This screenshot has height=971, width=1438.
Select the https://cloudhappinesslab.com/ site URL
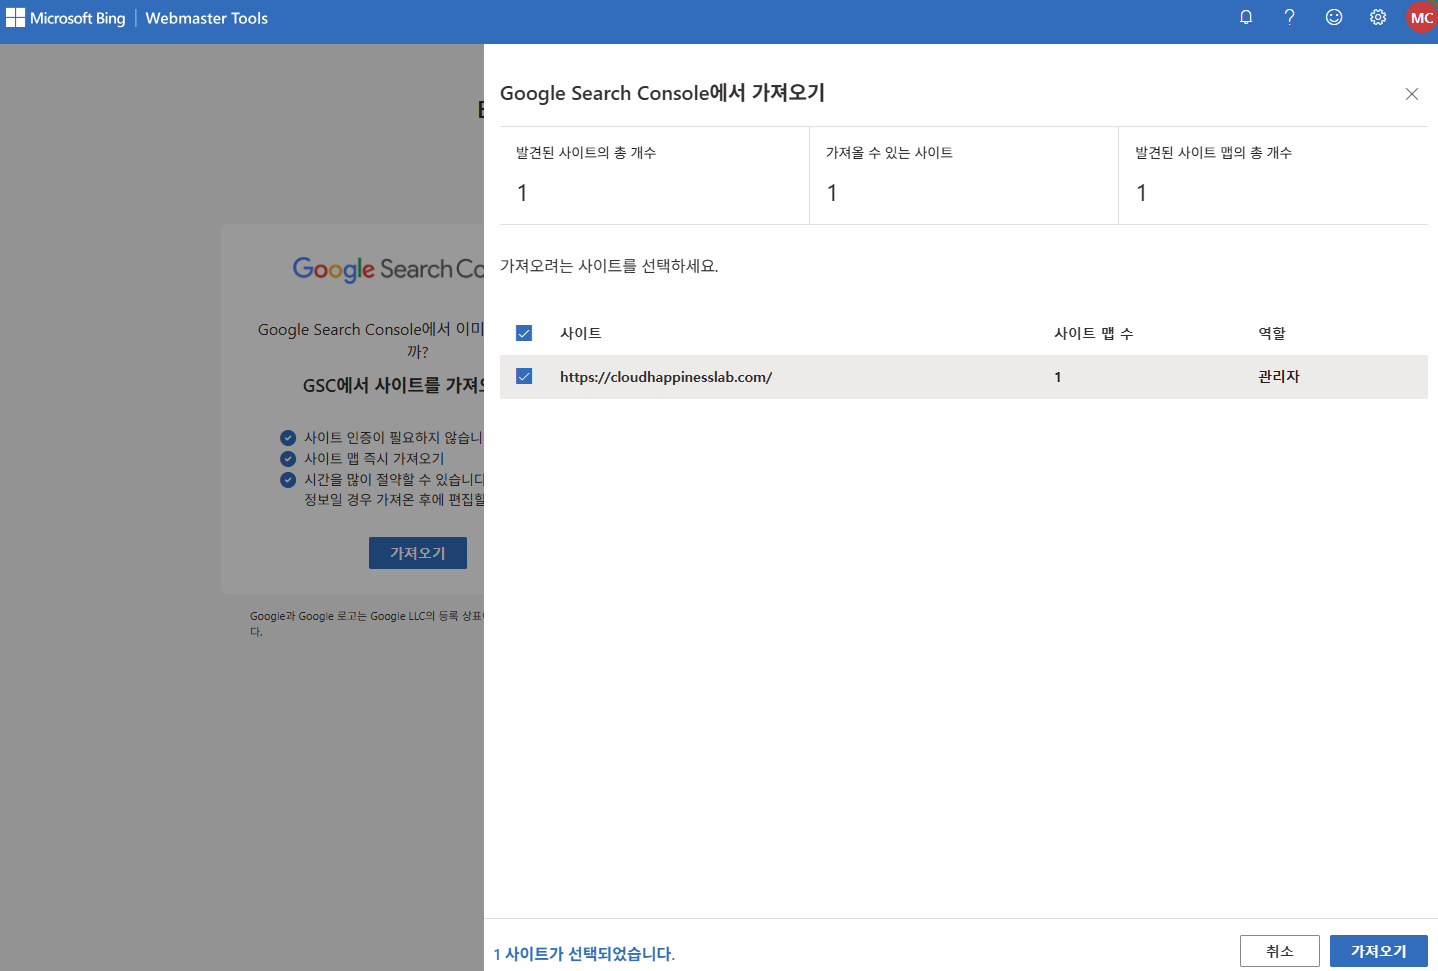click(666, 377)
